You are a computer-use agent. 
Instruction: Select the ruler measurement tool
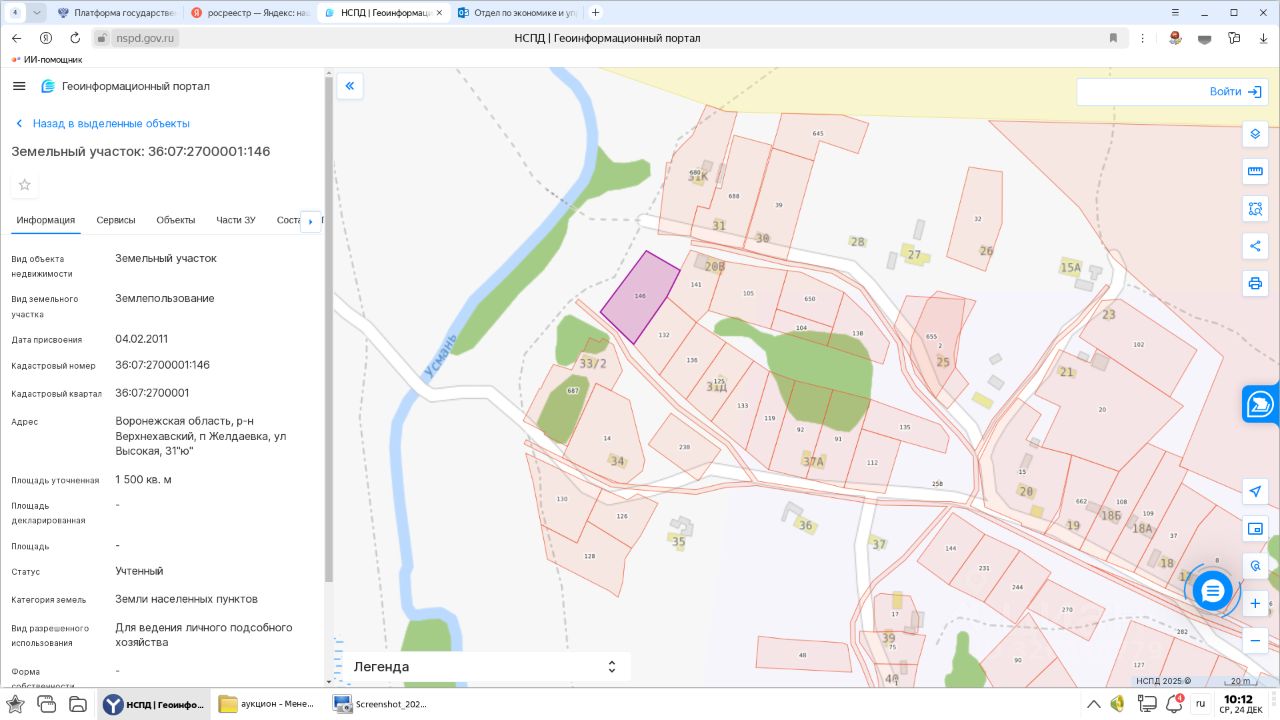tap(1255, 171)
